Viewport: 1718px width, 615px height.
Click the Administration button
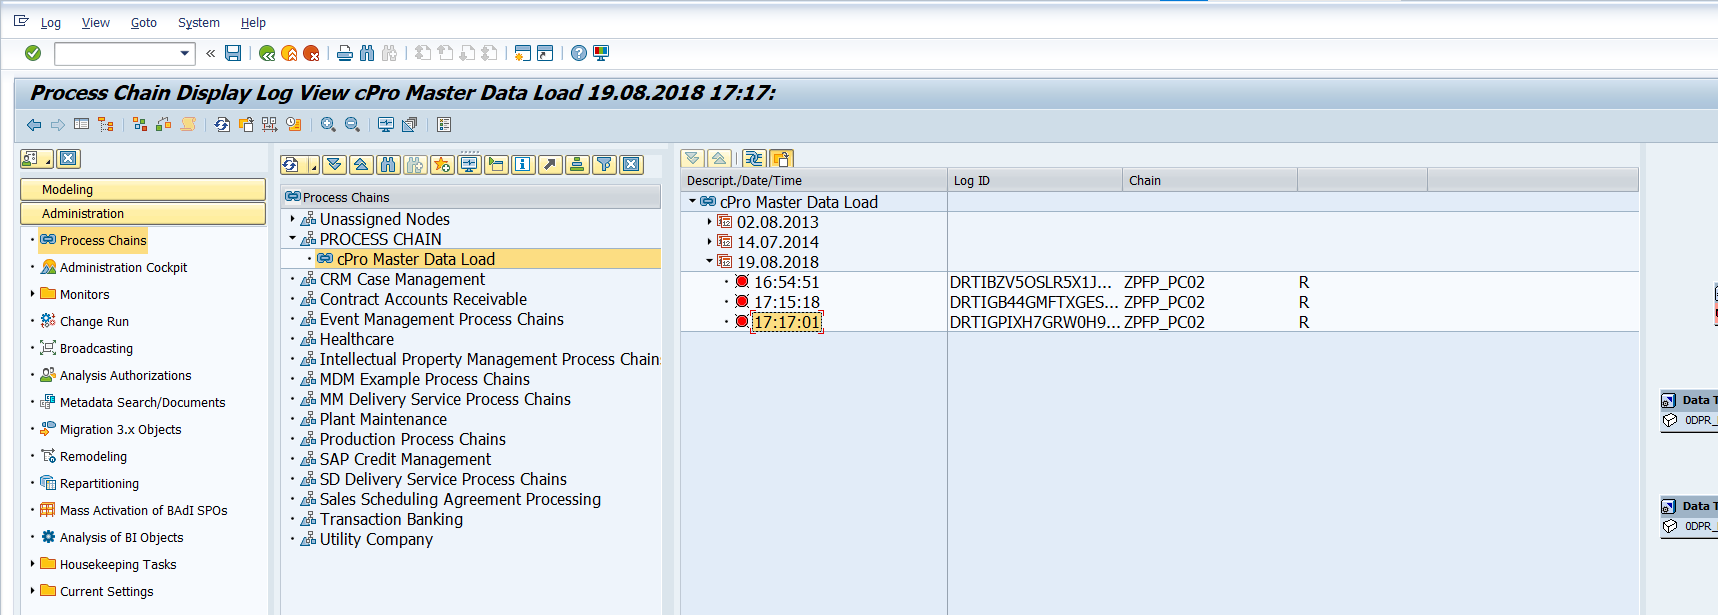click(143, 213)
